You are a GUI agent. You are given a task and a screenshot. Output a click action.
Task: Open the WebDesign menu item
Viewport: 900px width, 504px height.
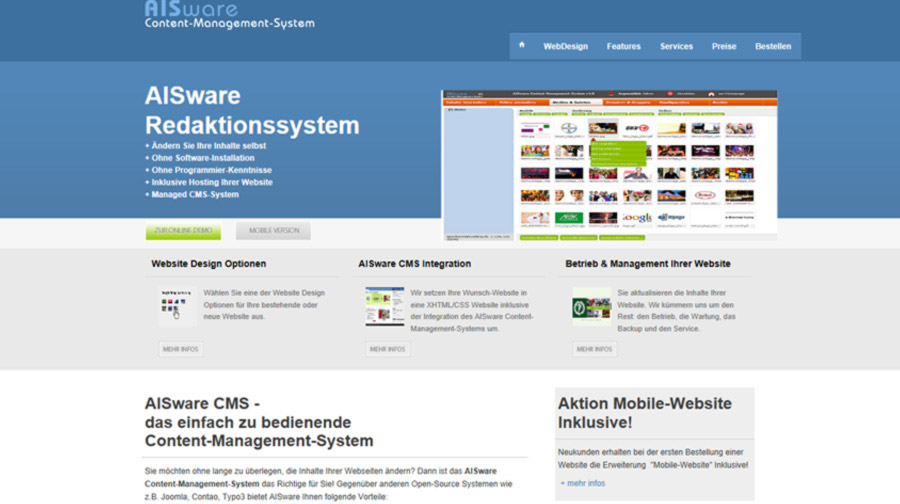565,46
